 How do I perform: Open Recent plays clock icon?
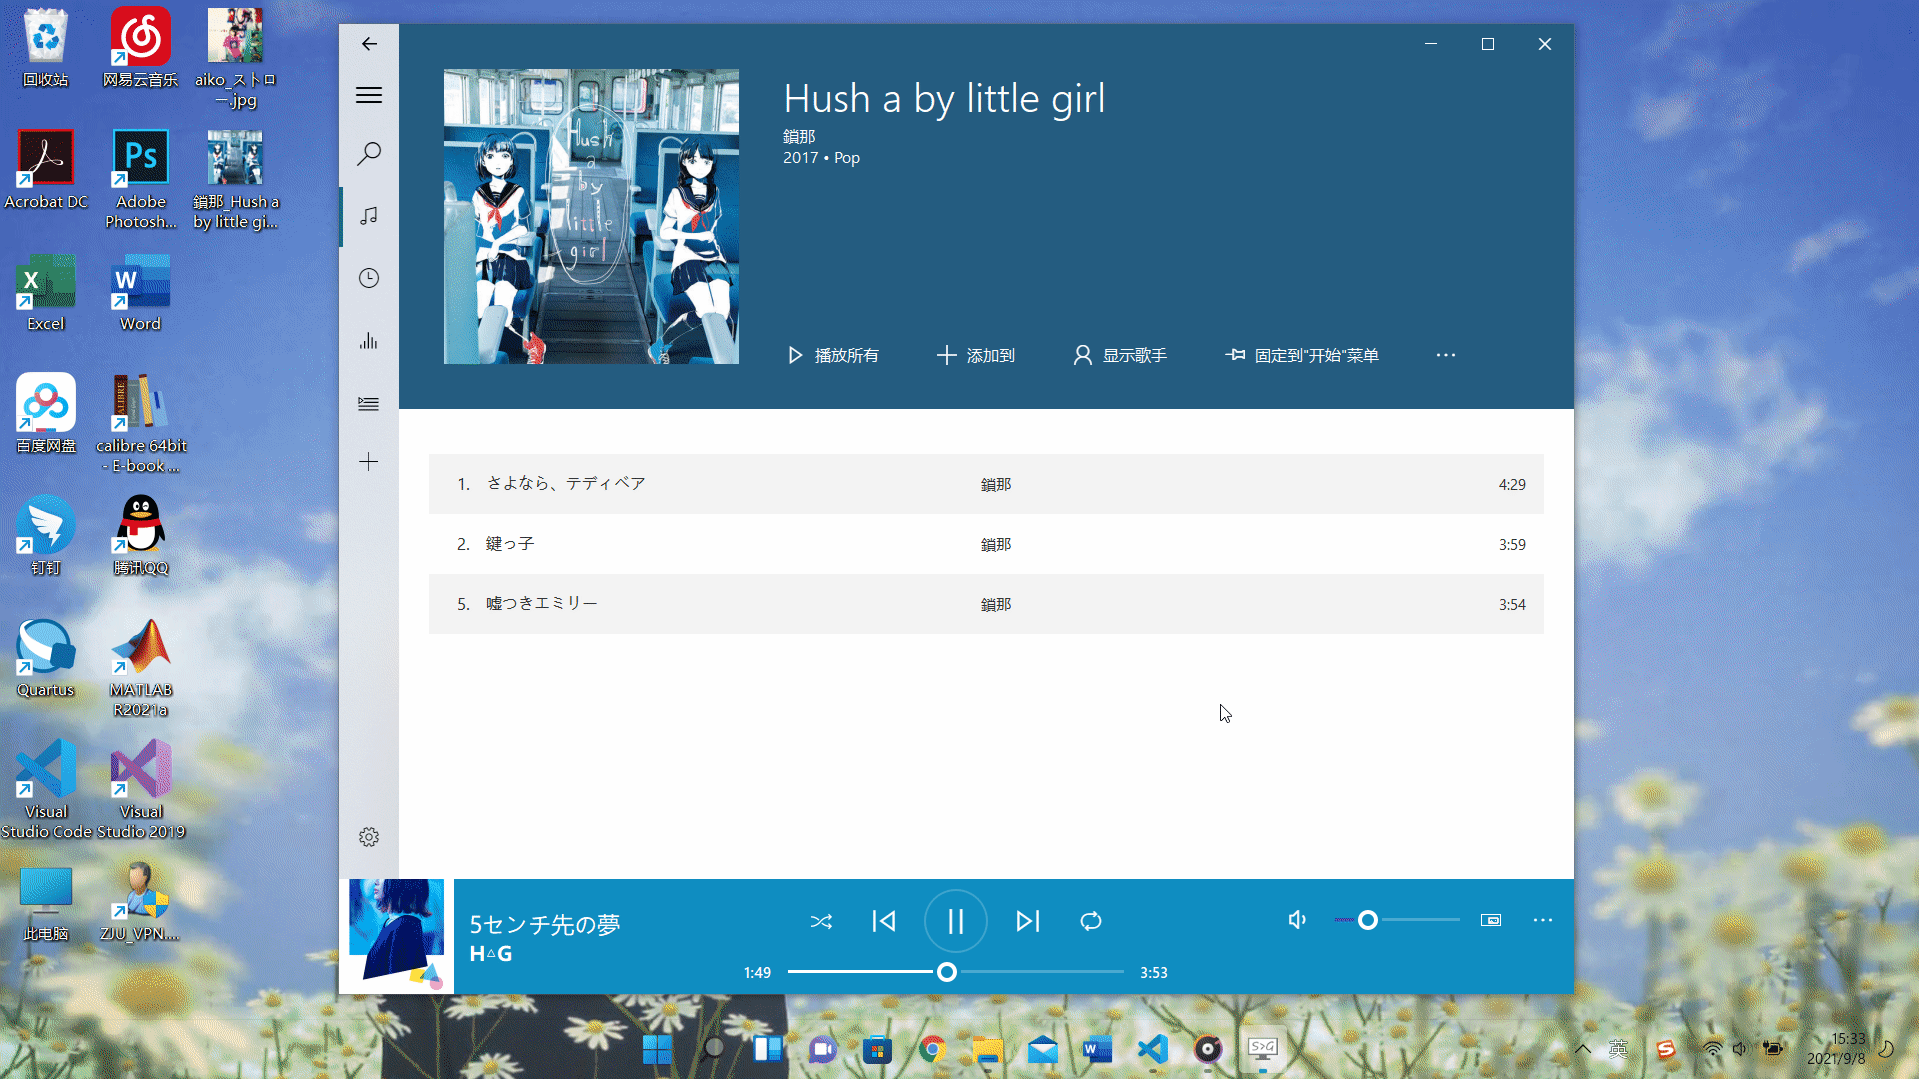coord(369,278)
